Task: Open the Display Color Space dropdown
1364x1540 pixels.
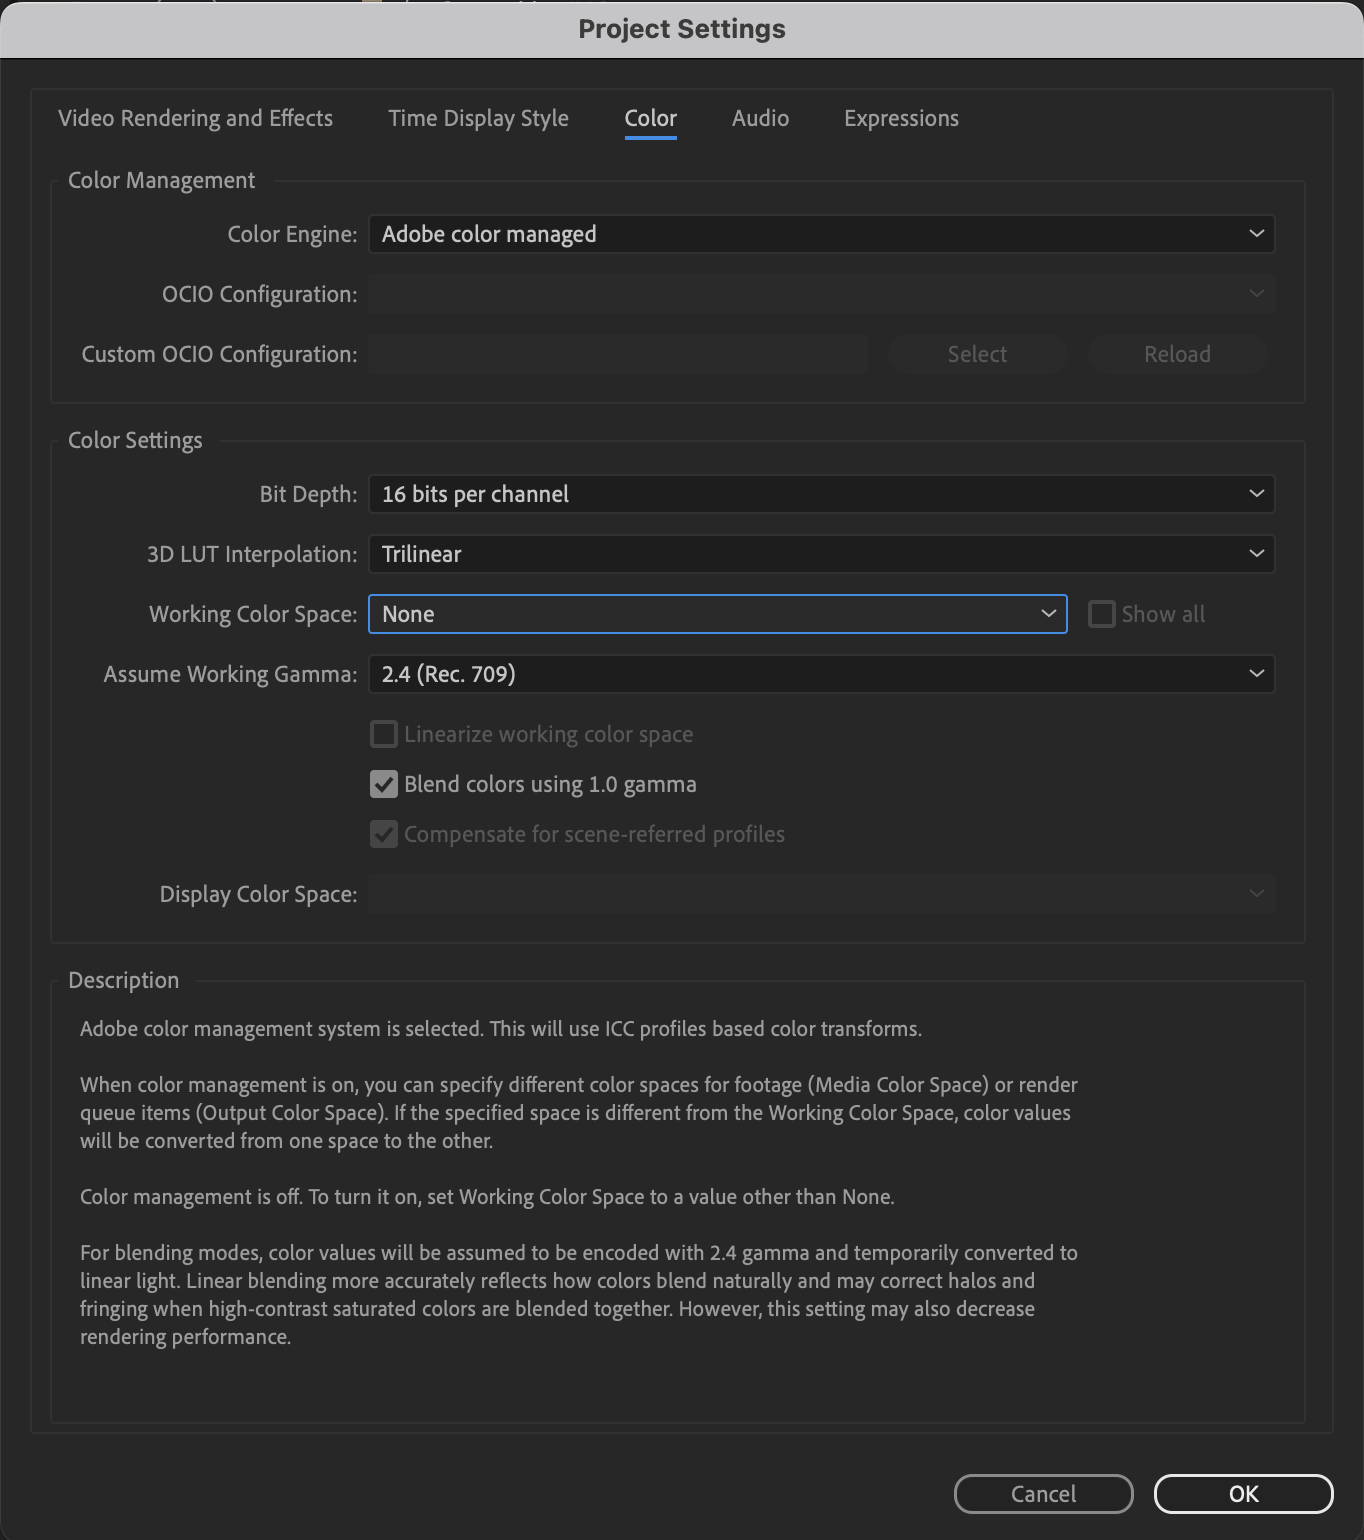Action: tap(820, 893)
